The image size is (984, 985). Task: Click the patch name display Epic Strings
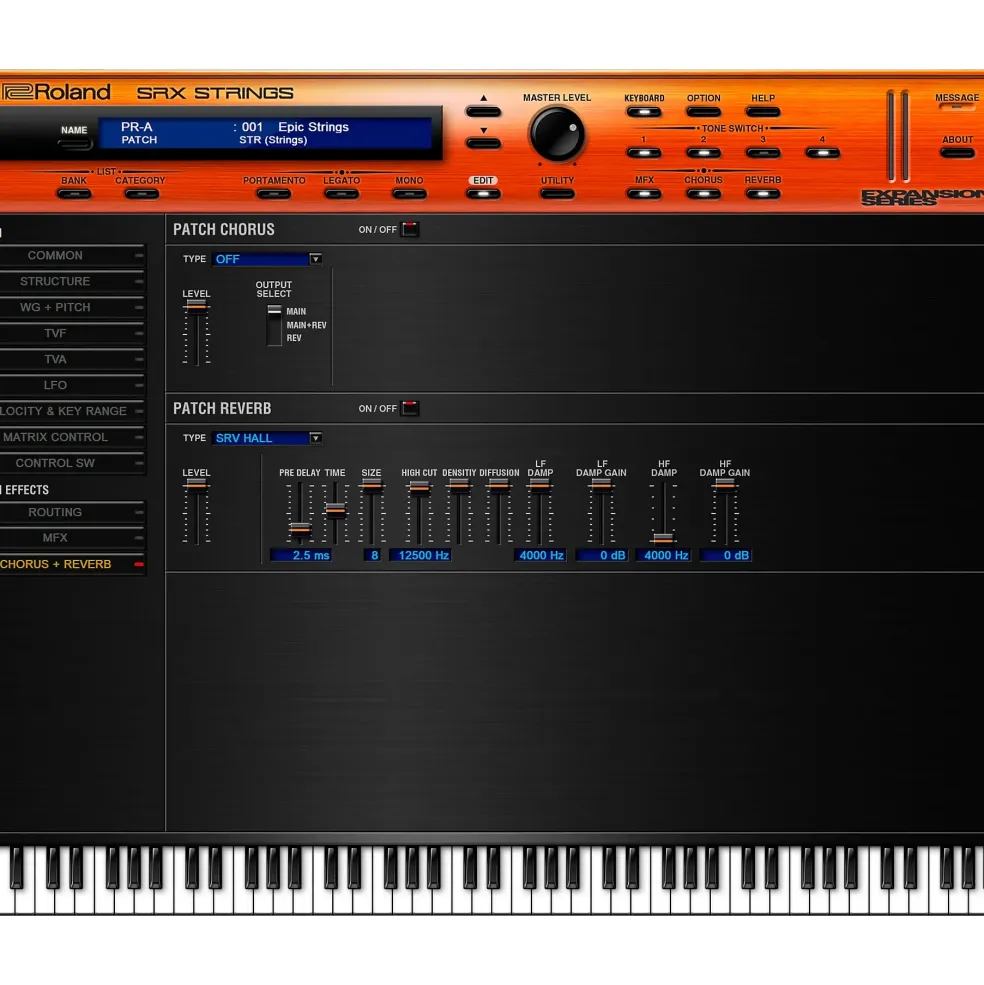coord(313,127)
